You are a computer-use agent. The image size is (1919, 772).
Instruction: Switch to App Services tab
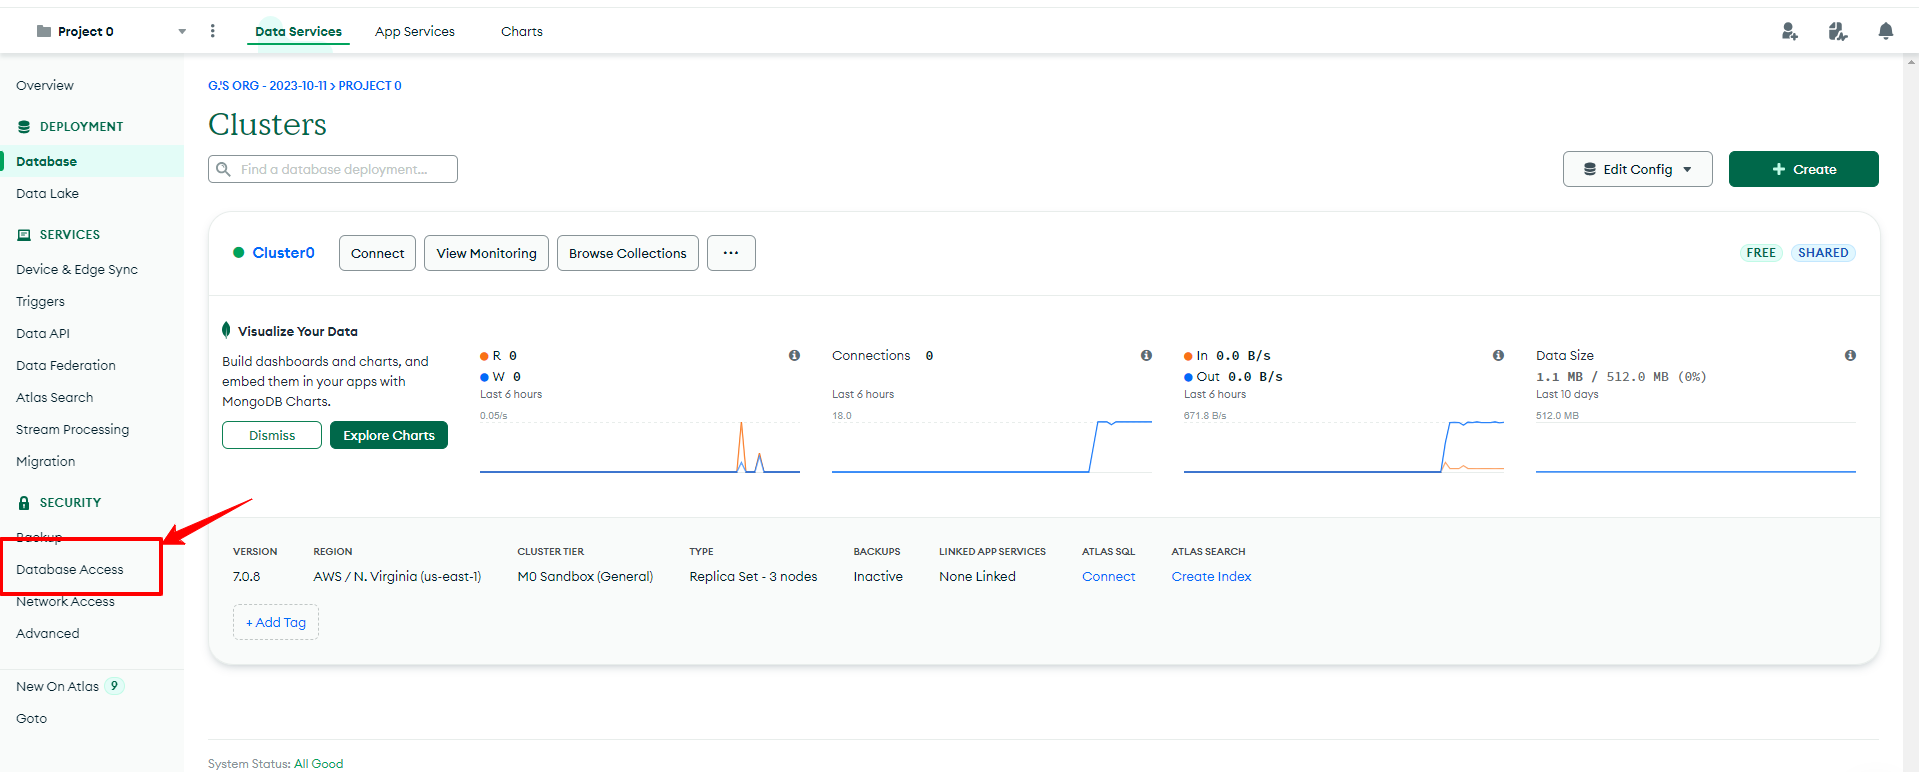pos(415,31)
